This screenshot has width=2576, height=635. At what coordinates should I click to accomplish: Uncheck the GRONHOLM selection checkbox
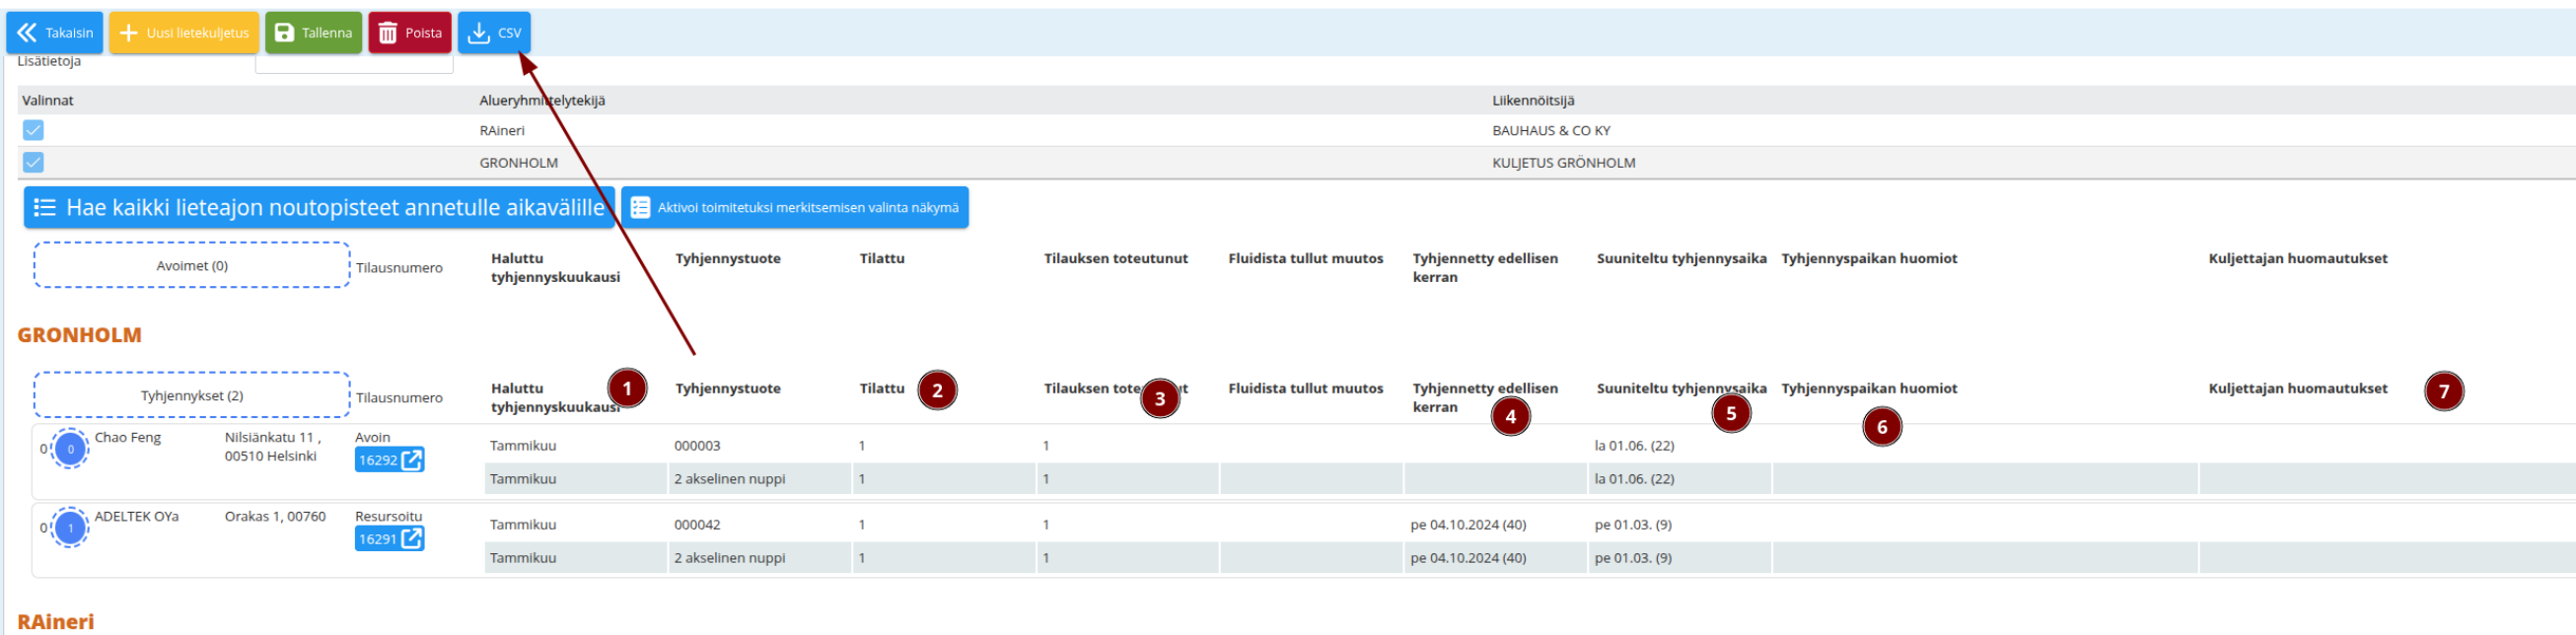point(33,162)
